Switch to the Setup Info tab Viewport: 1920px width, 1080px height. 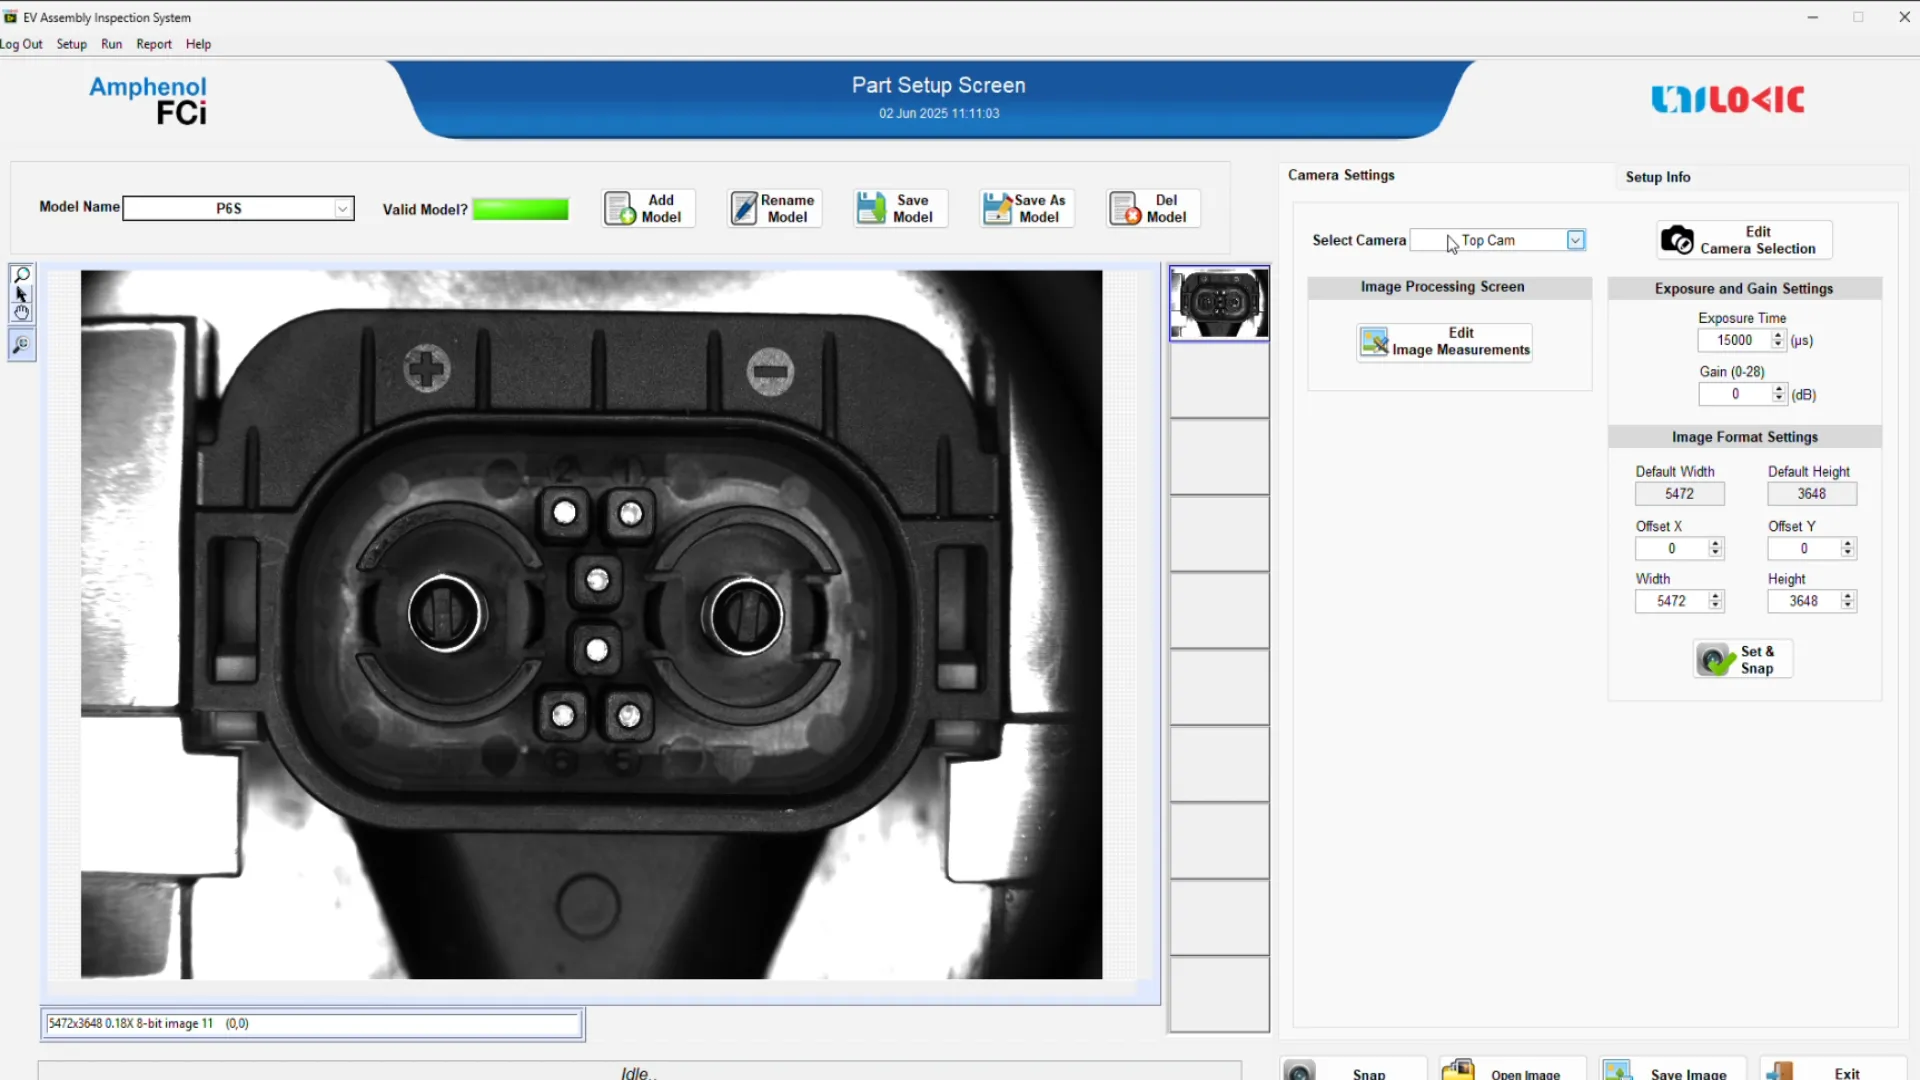1657,177
